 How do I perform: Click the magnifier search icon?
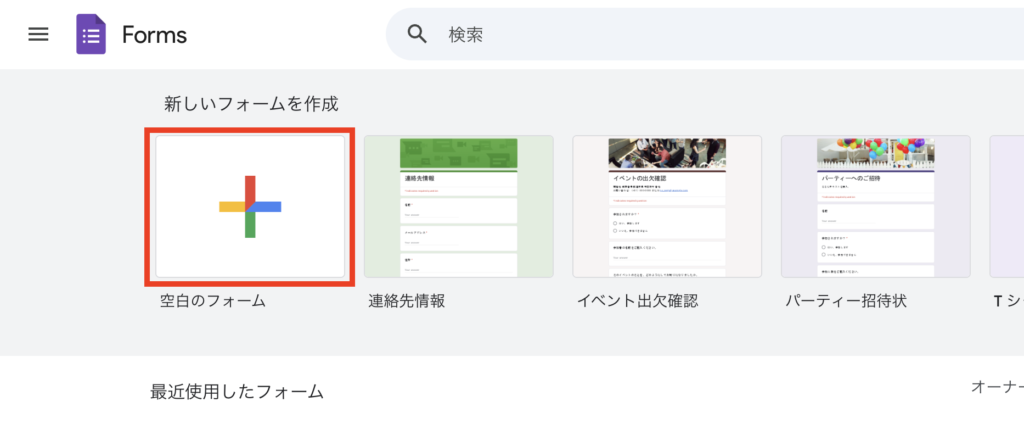click(417, 34)
